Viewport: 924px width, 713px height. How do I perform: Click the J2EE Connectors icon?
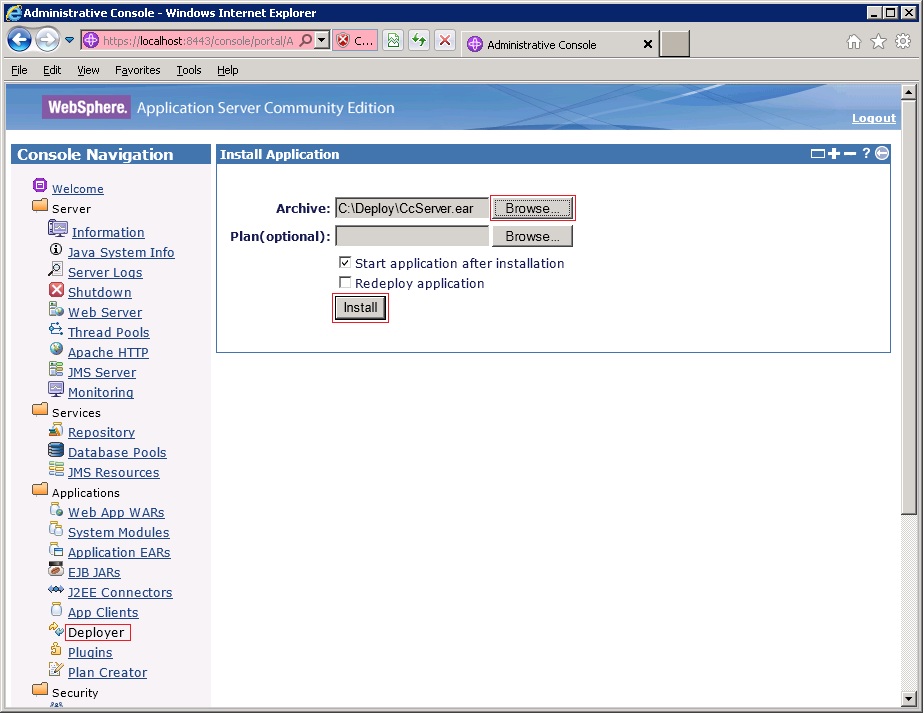(x=56, y=589)
